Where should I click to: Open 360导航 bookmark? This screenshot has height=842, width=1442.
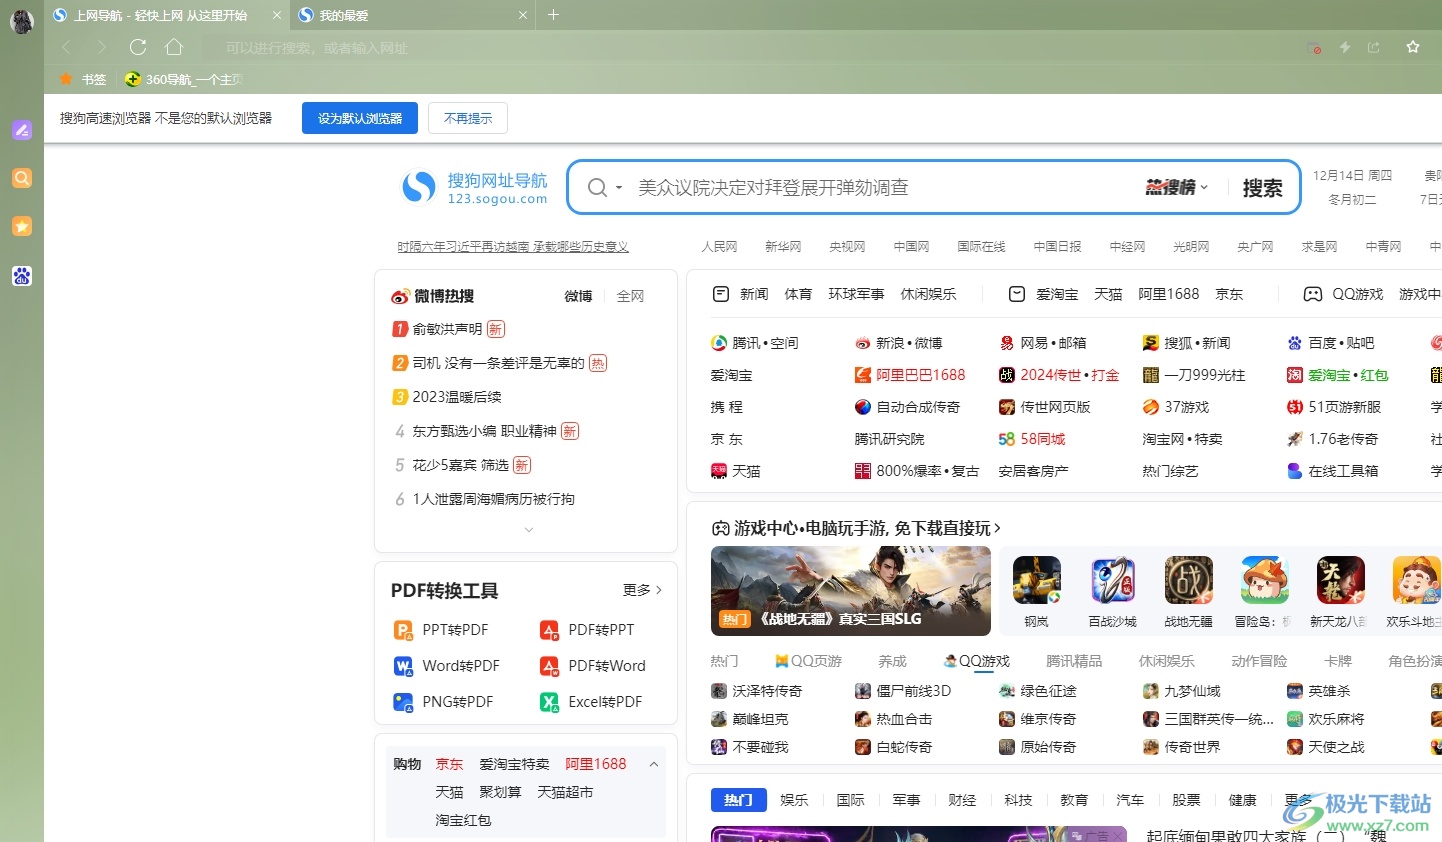click(x=184, y=79)
